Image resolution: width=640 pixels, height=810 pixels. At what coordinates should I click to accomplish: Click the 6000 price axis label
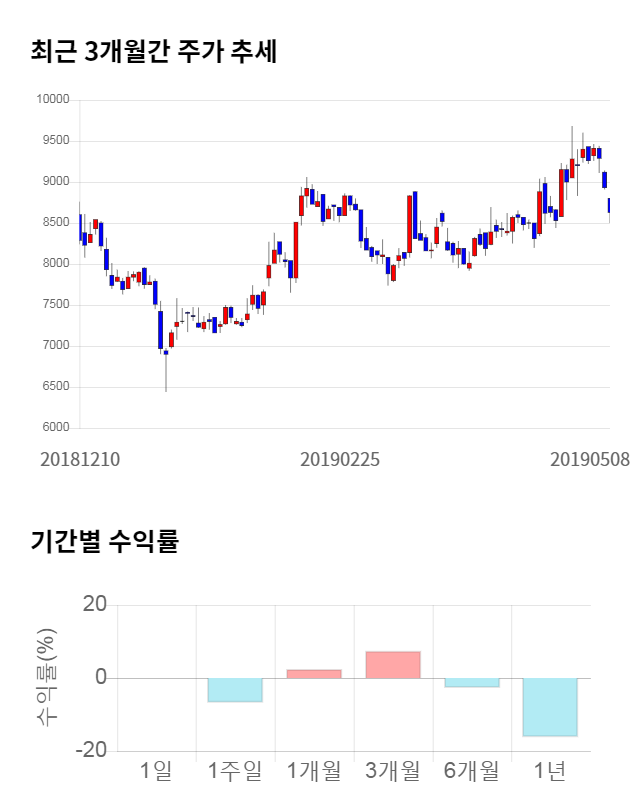[55, 428]
